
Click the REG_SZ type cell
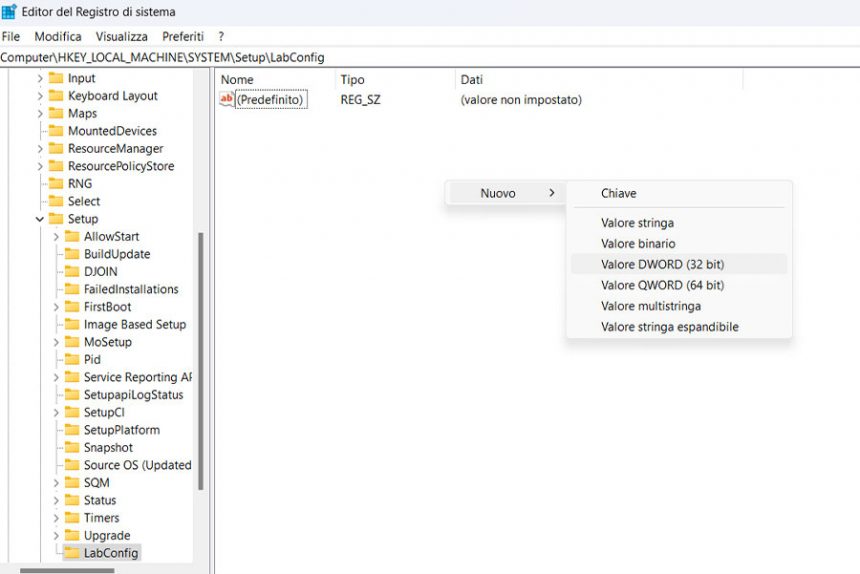(x=360, y=100)
